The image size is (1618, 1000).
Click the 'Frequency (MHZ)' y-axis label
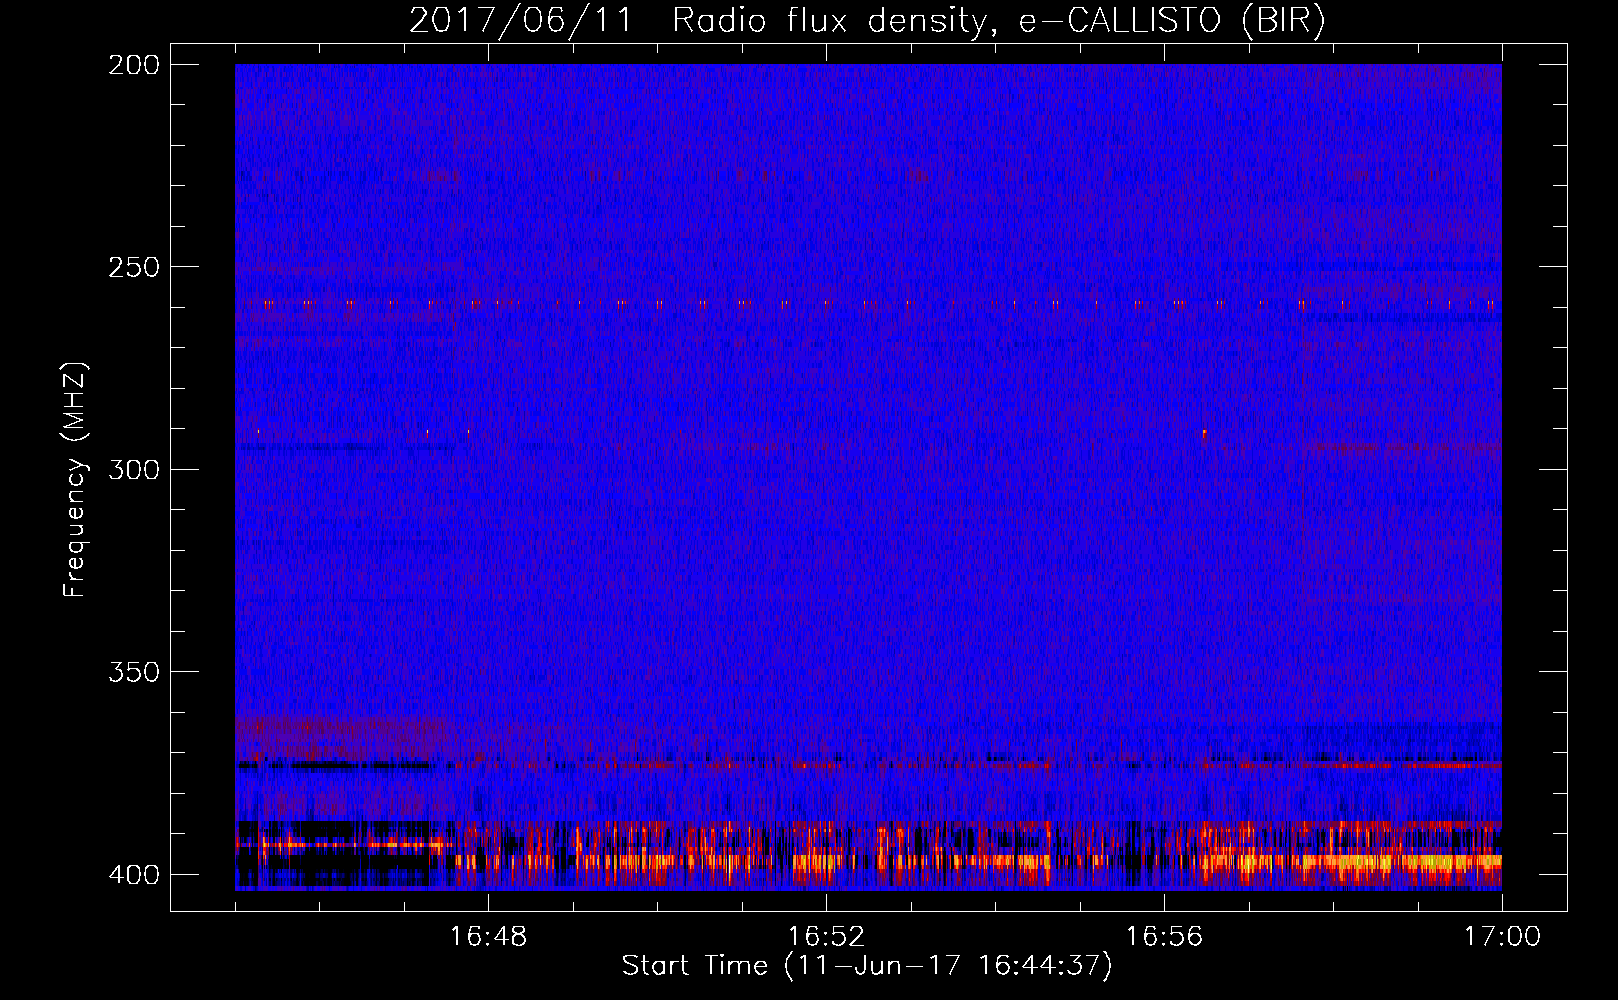(75, 480)
